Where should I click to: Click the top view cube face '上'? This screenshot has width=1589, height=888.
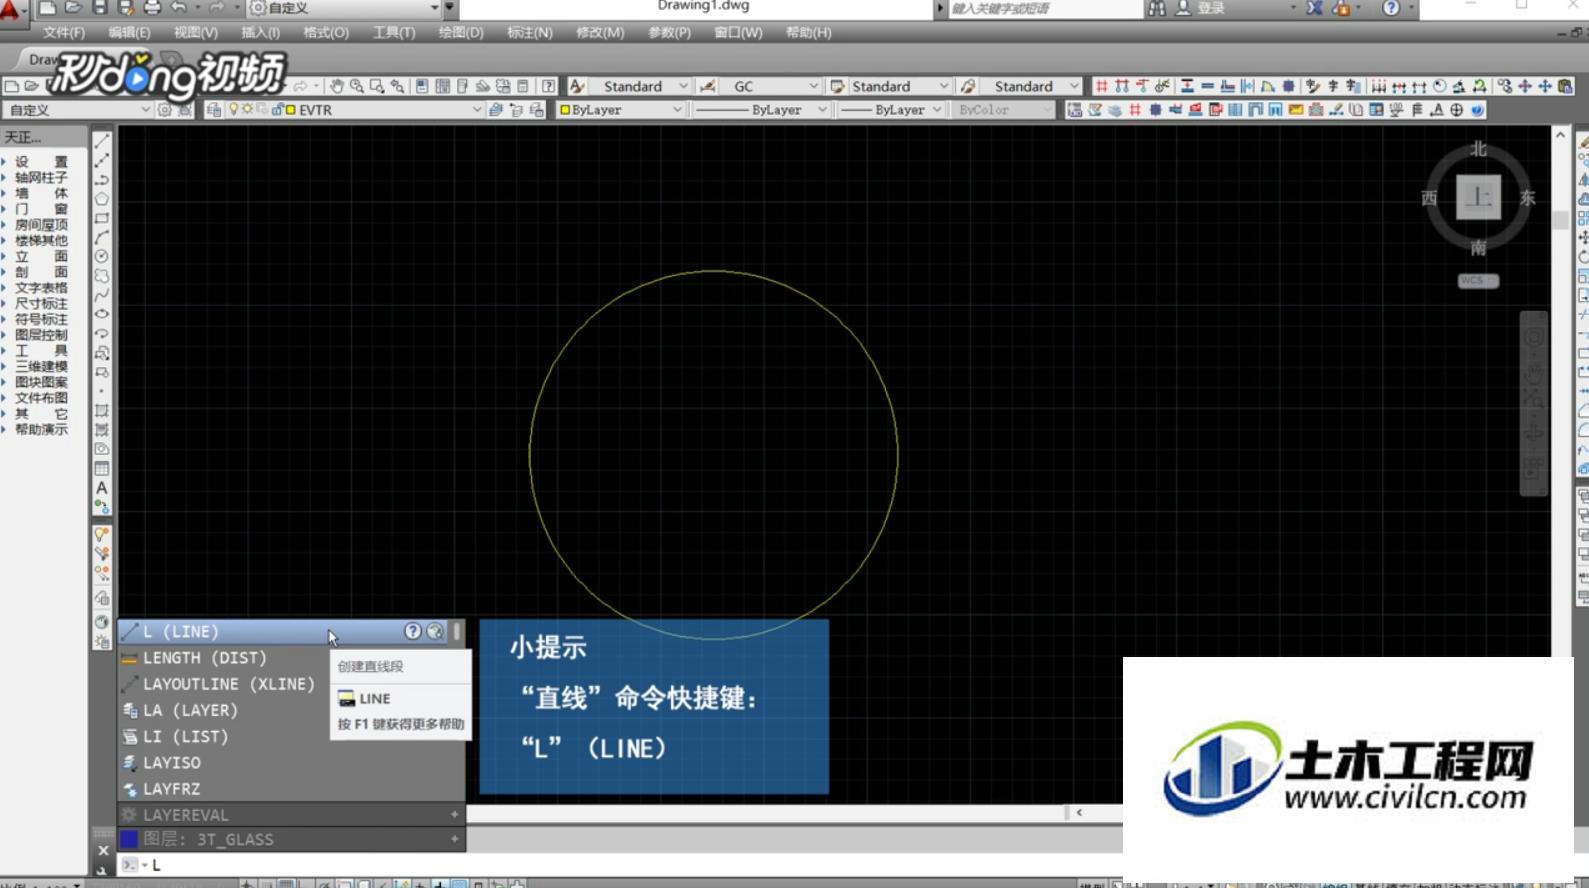point(1478,197)
